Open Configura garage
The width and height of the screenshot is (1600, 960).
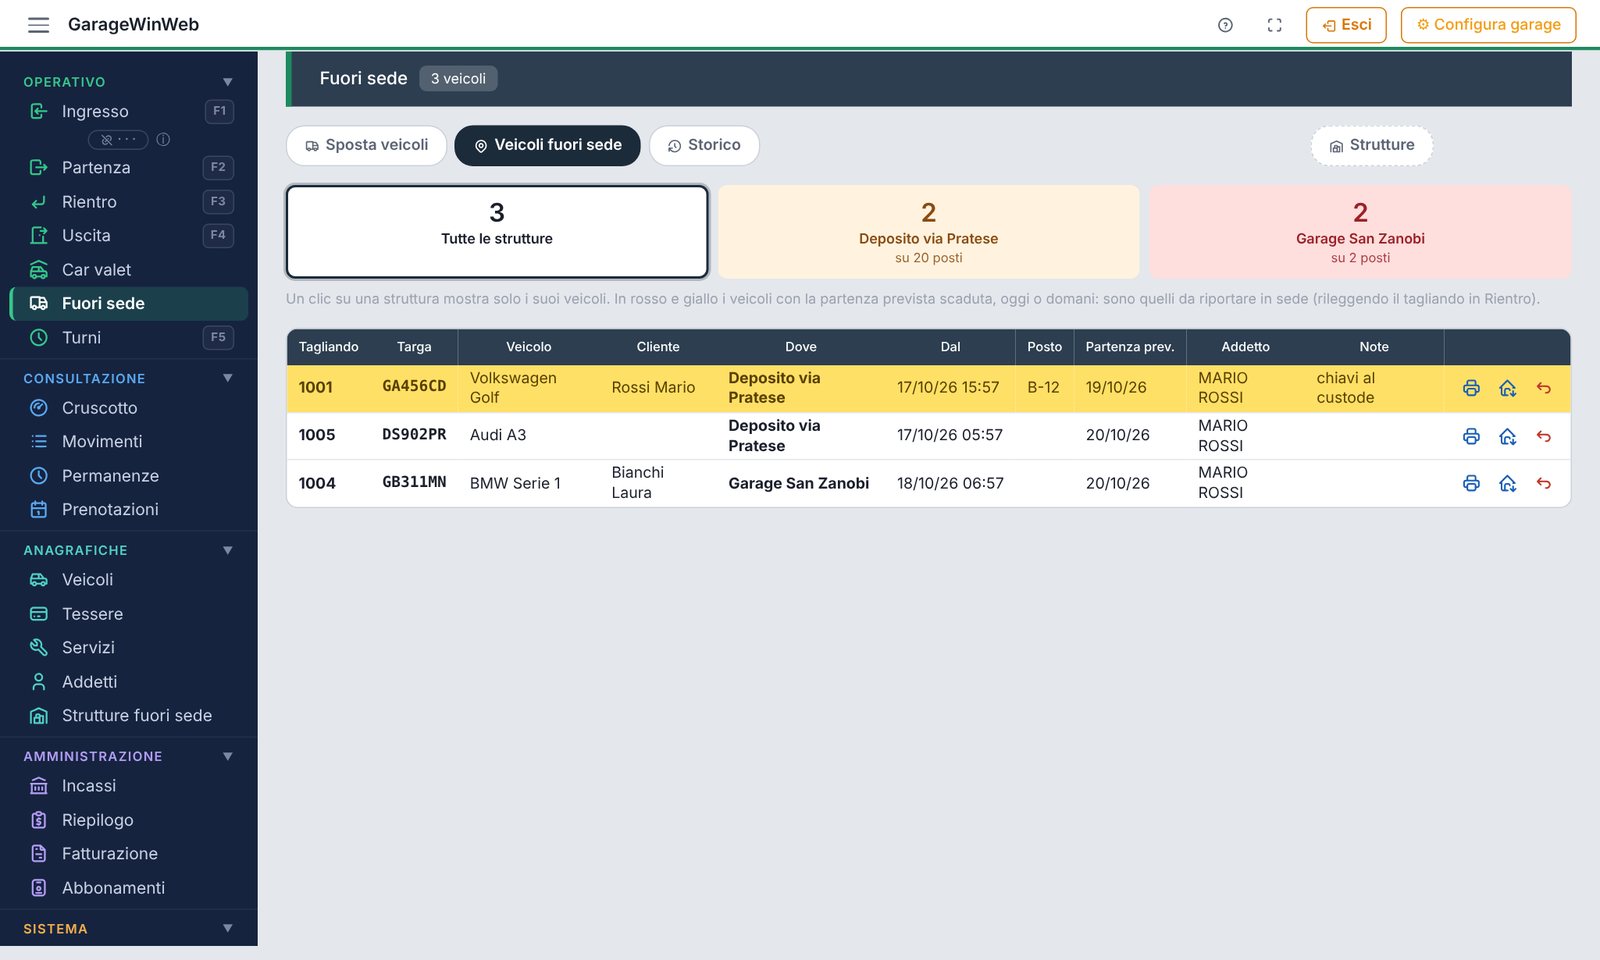(x=1488, y=25)
